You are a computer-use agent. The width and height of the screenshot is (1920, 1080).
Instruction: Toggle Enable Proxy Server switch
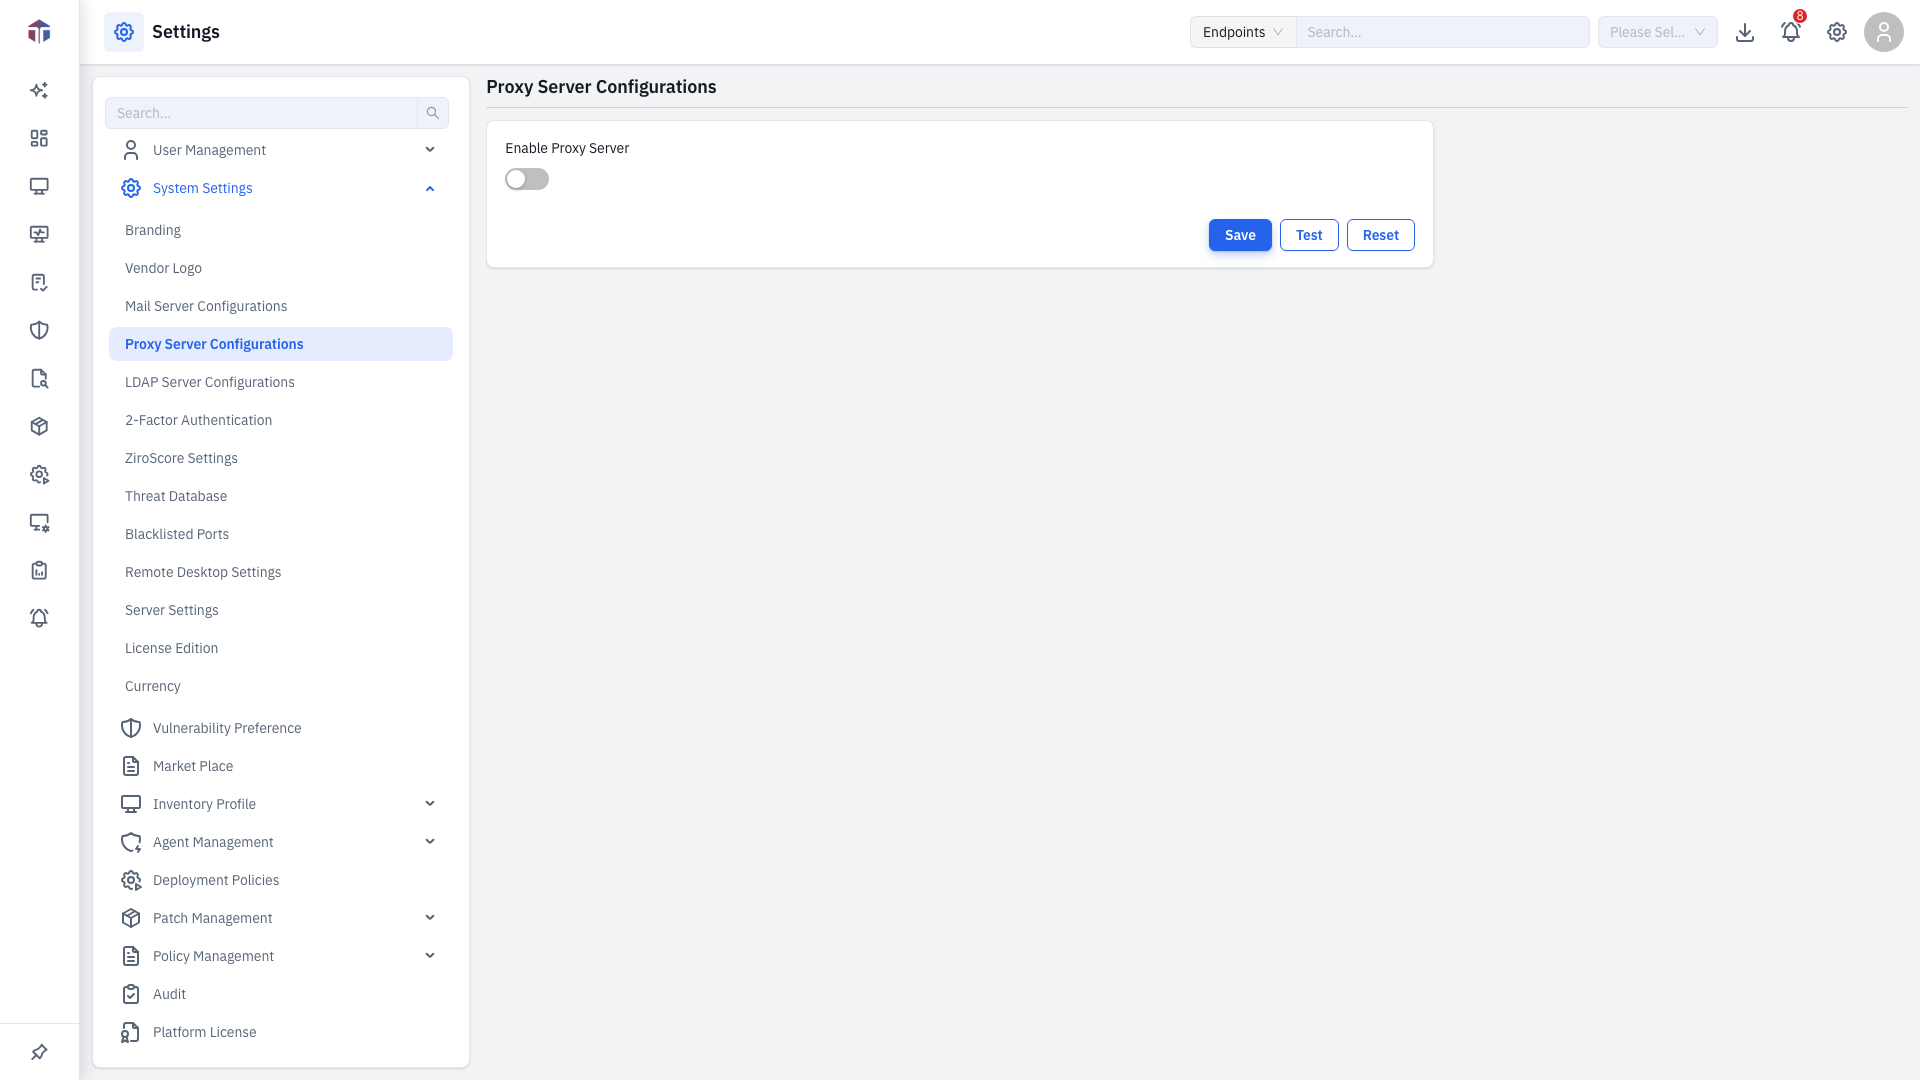tap(527, 179)
